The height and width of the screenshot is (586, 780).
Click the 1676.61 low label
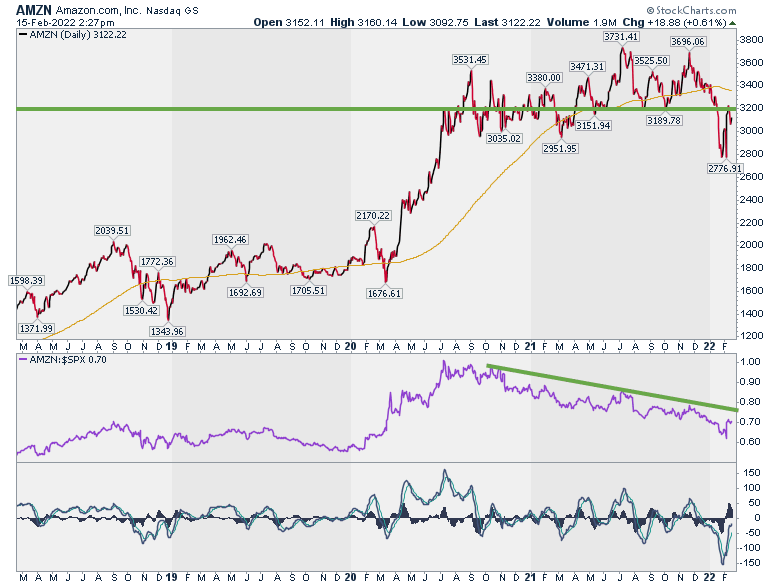384,293
